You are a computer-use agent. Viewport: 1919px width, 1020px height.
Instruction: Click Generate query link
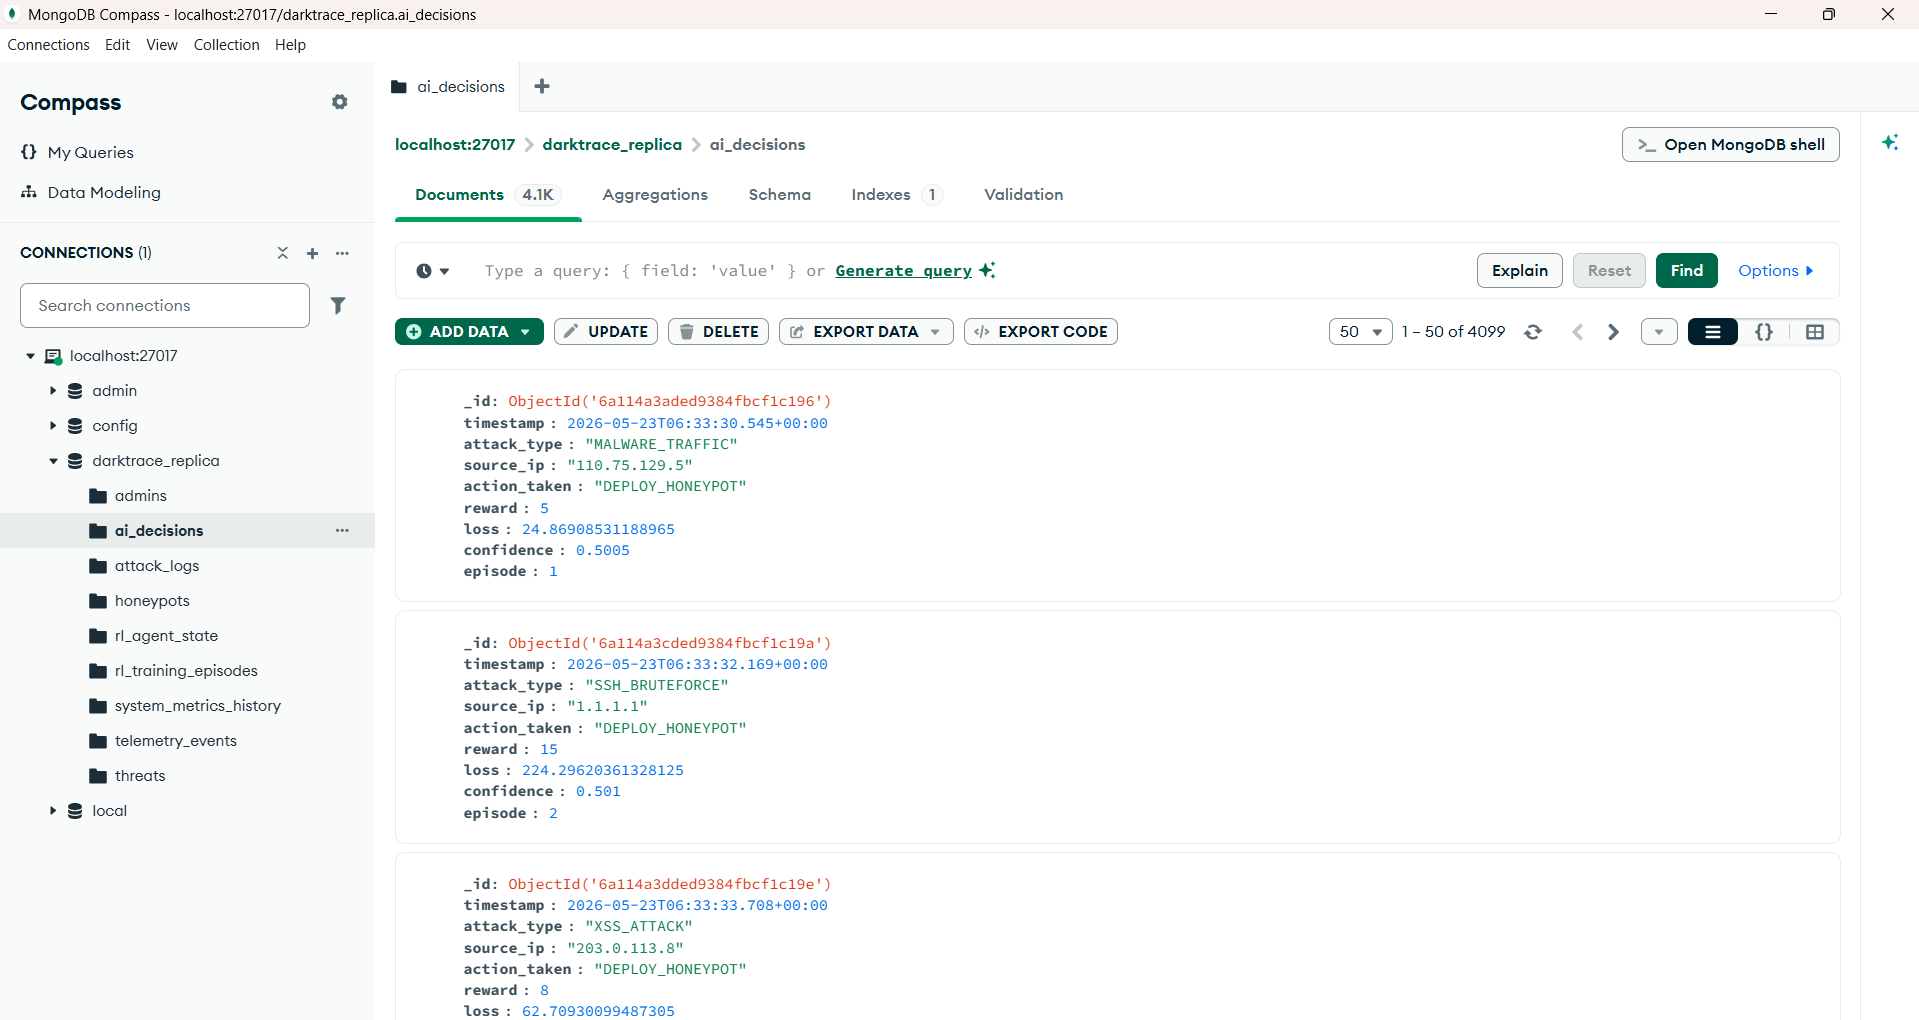[903, 271]
